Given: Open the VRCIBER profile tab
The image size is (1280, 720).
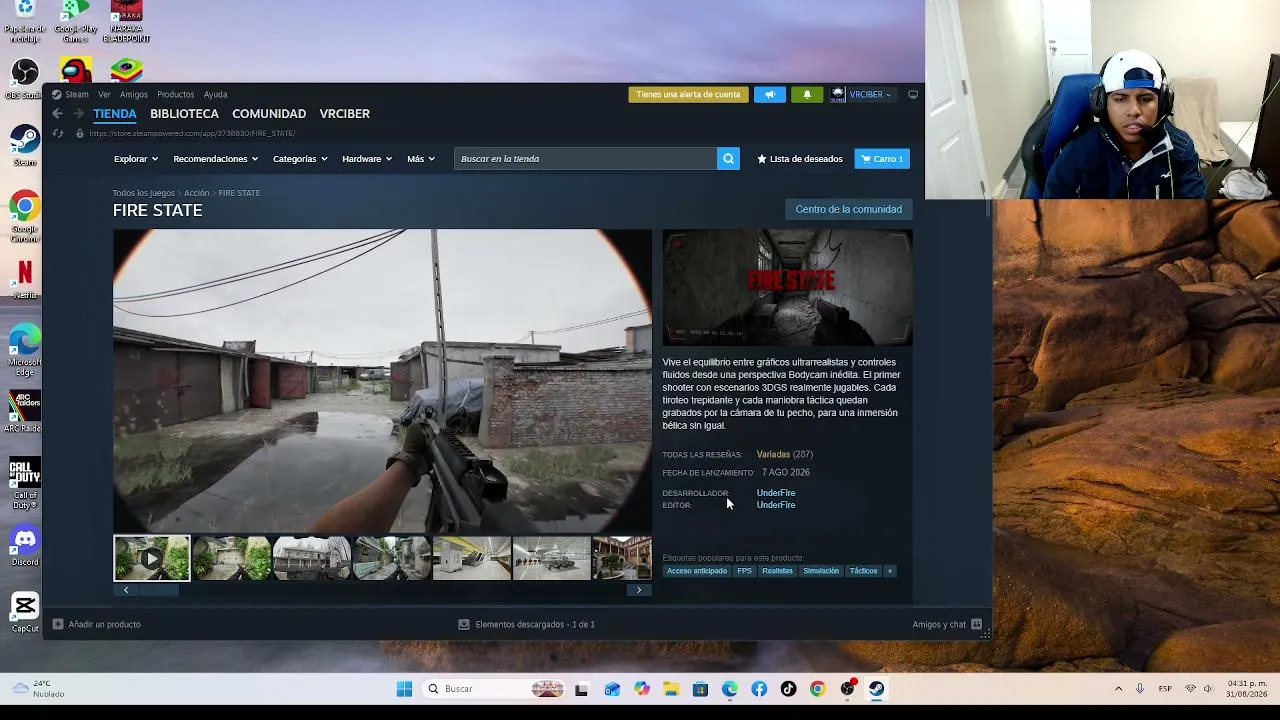Looking at the screenshot, I should (344, 114).
